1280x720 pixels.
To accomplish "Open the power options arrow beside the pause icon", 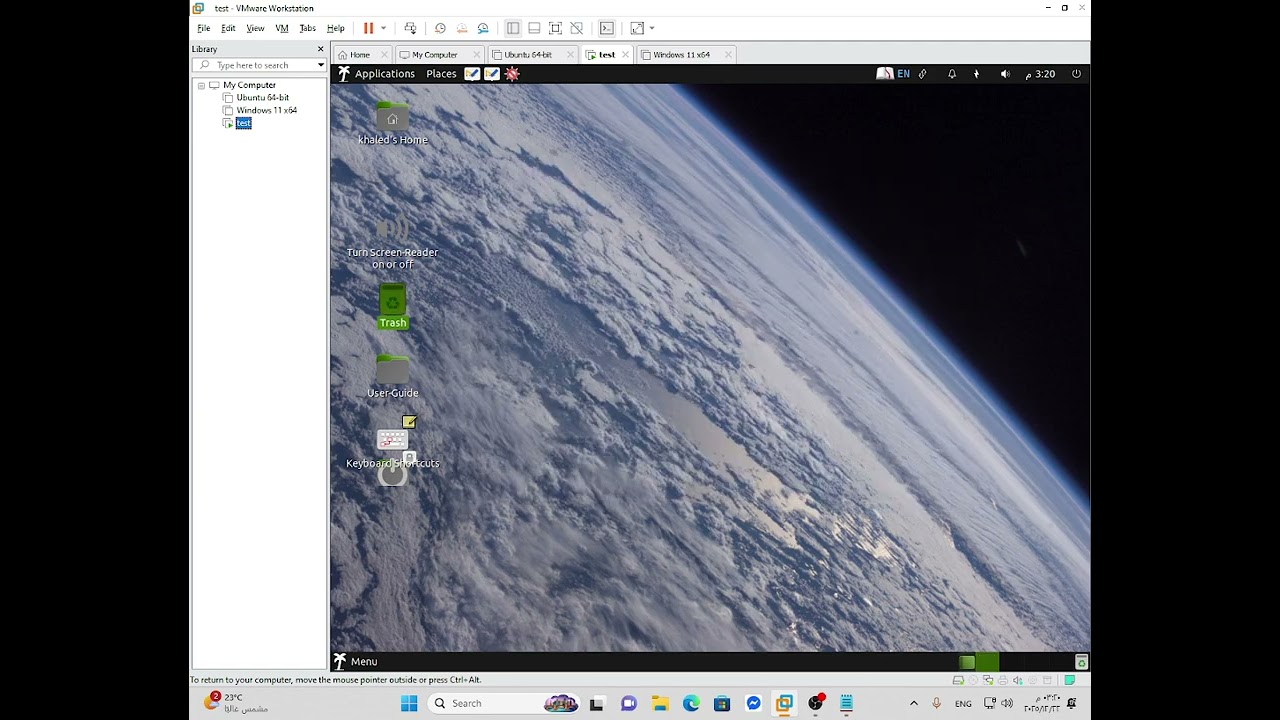I will coord(383,28).
